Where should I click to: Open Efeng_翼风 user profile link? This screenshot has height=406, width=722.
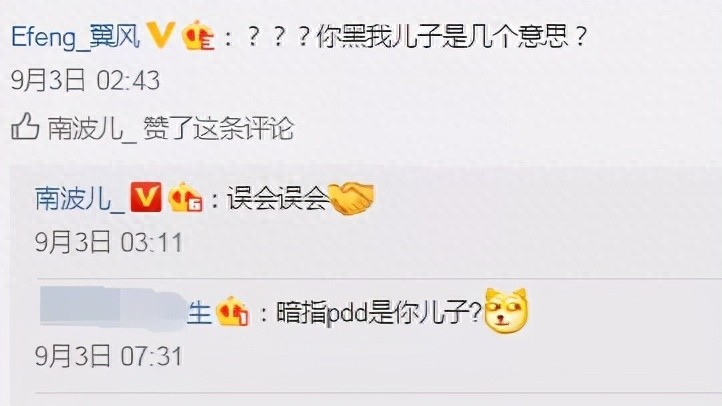[76, 36]
